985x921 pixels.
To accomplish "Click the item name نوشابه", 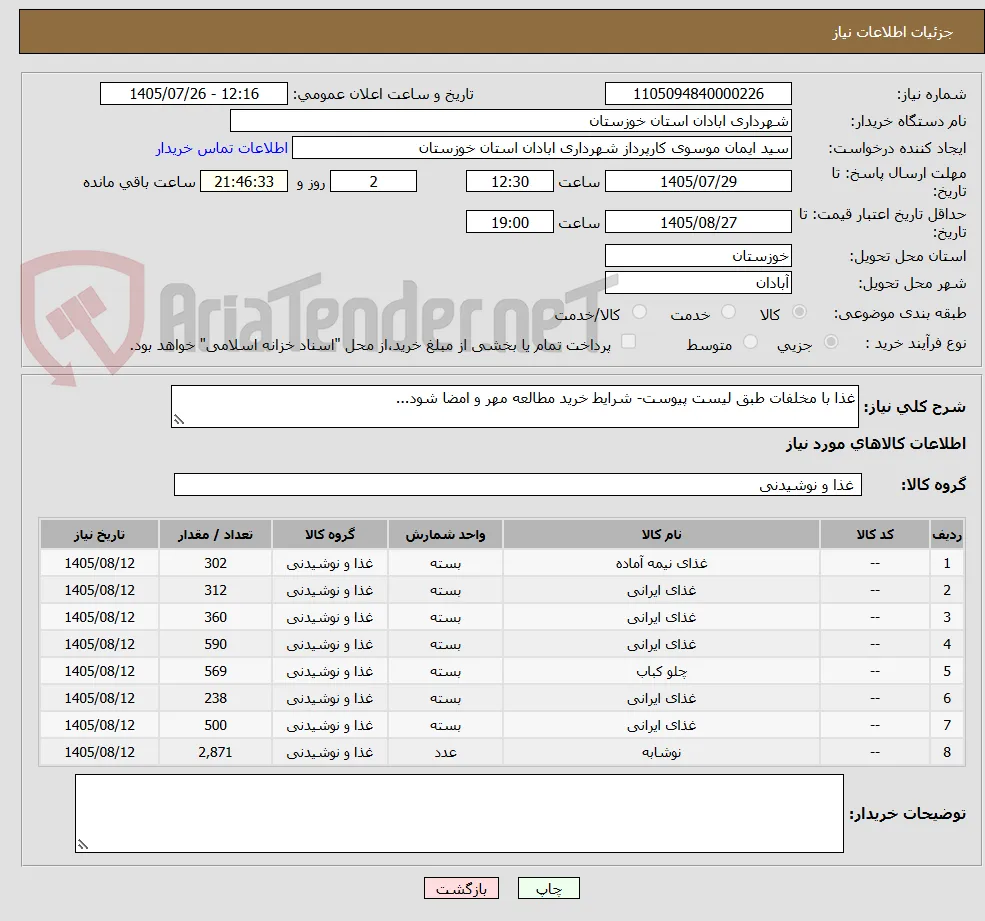I will point(661,753).
